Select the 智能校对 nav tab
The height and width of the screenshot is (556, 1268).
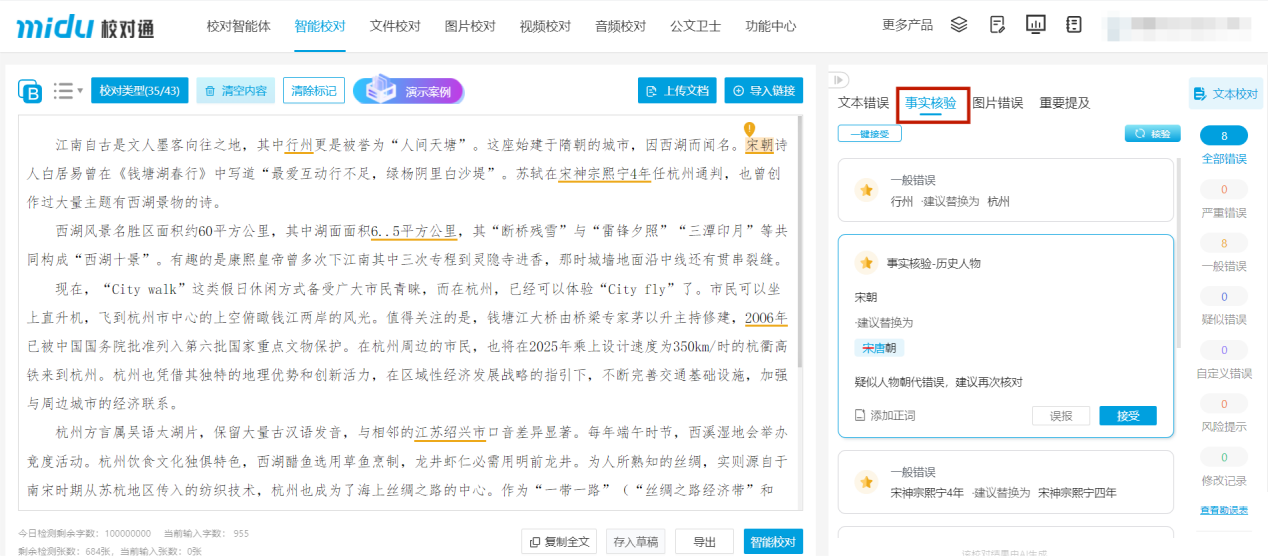coord(320,26)
